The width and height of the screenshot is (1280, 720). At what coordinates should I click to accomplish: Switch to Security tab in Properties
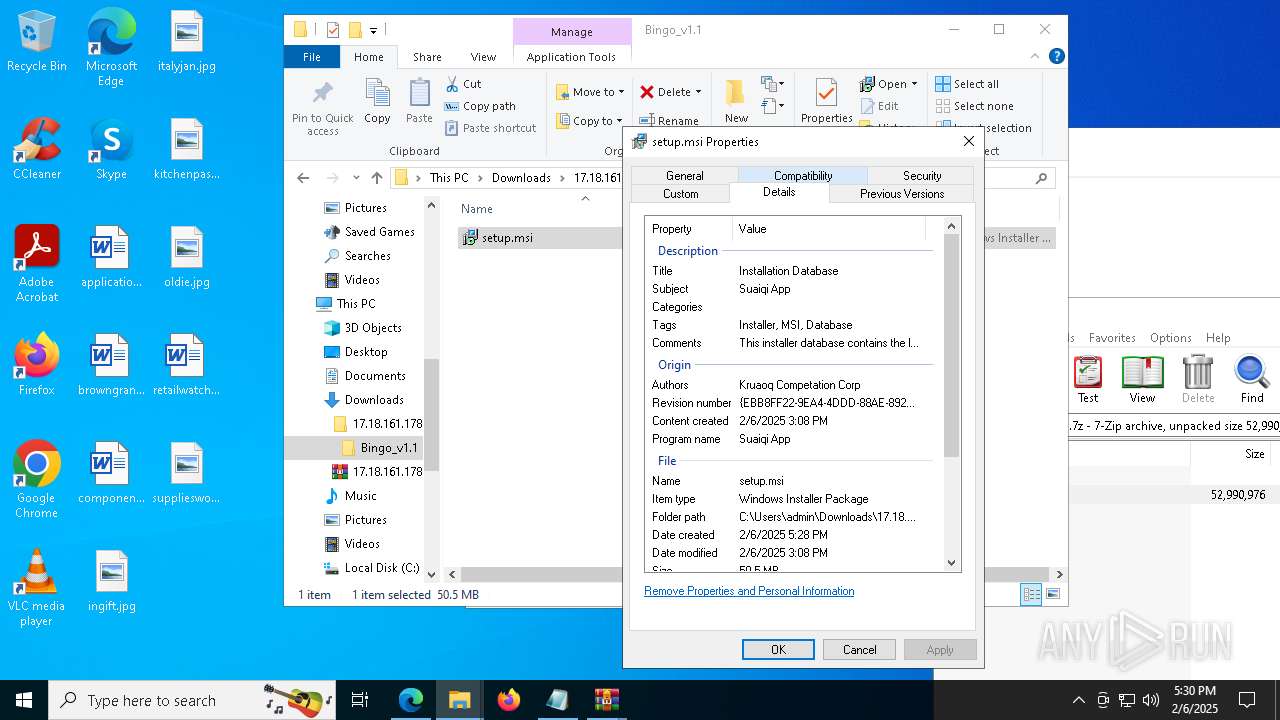tap(922, 175)
